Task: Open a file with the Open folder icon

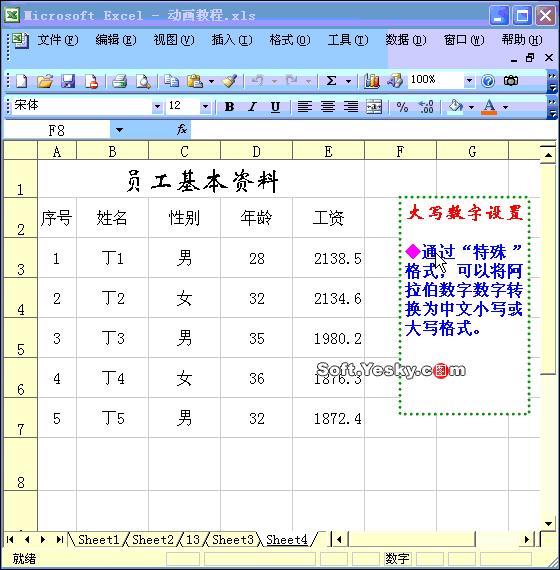Action: [44, 81]
